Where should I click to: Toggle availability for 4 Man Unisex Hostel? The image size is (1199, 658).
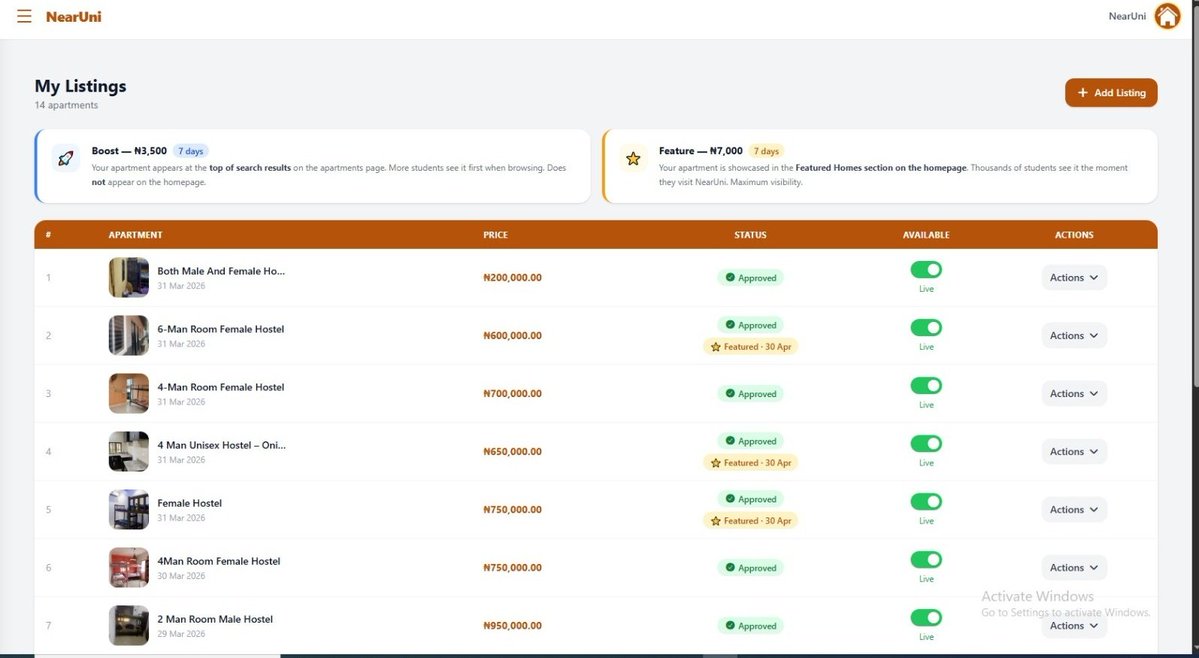point(926,444)
